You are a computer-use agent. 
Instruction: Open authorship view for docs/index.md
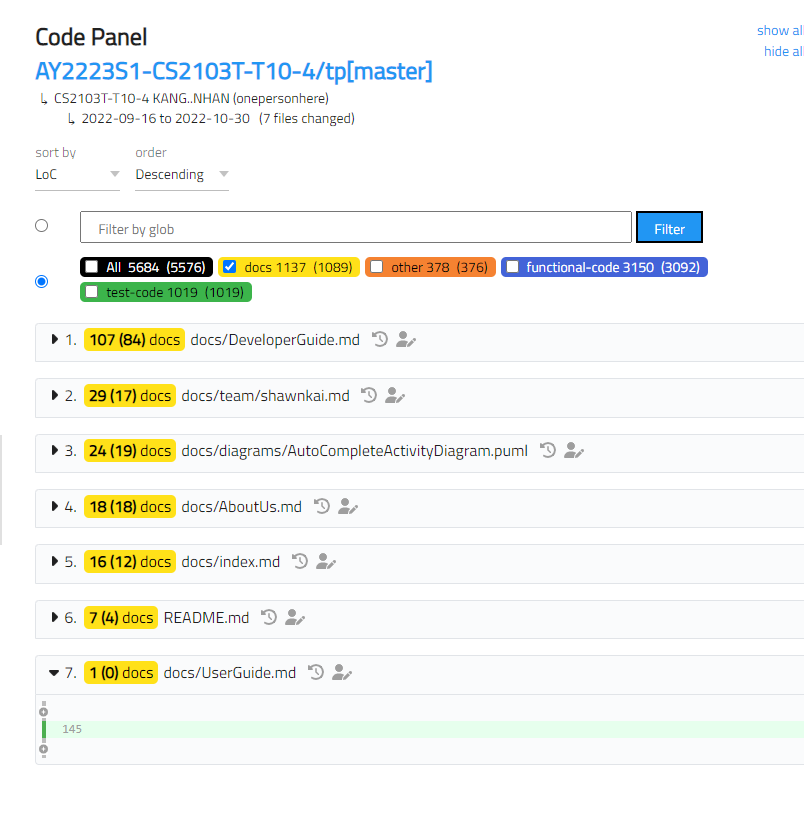pyautogui.click(x=325, y=561)
